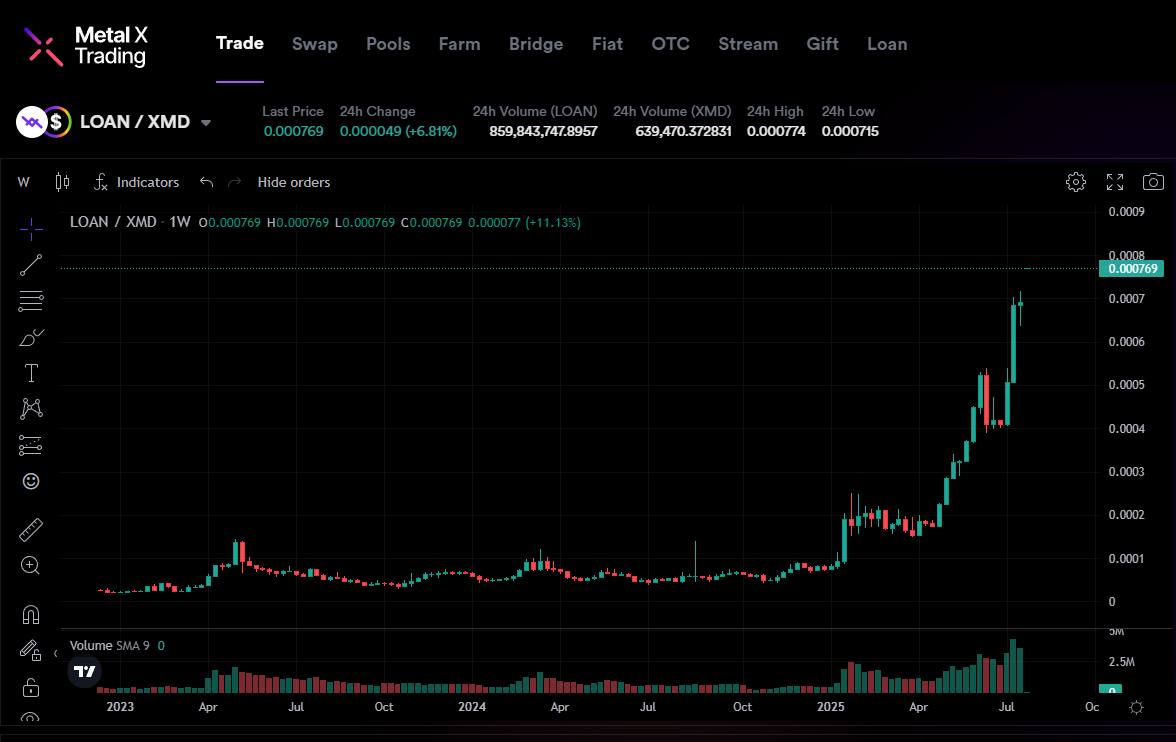Select the brush drawing tool

pyautogui.click(x=31, y=338)
